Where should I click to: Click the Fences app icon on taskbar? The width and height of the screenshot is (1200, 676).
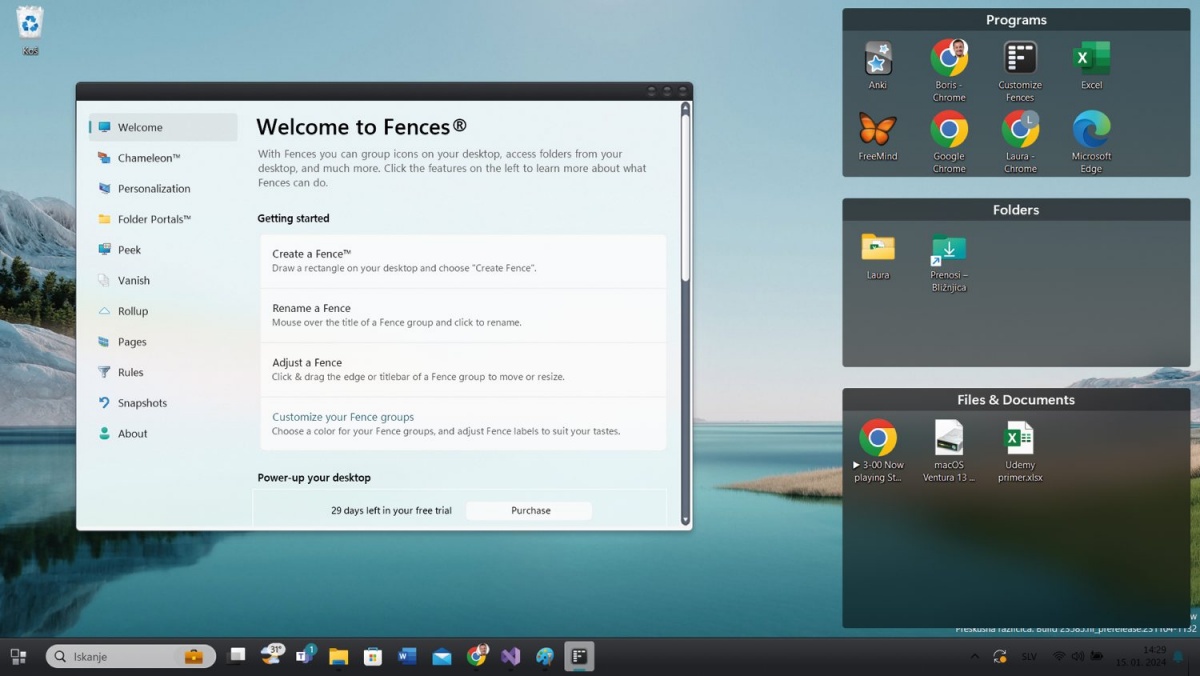[x=579, y=656]
